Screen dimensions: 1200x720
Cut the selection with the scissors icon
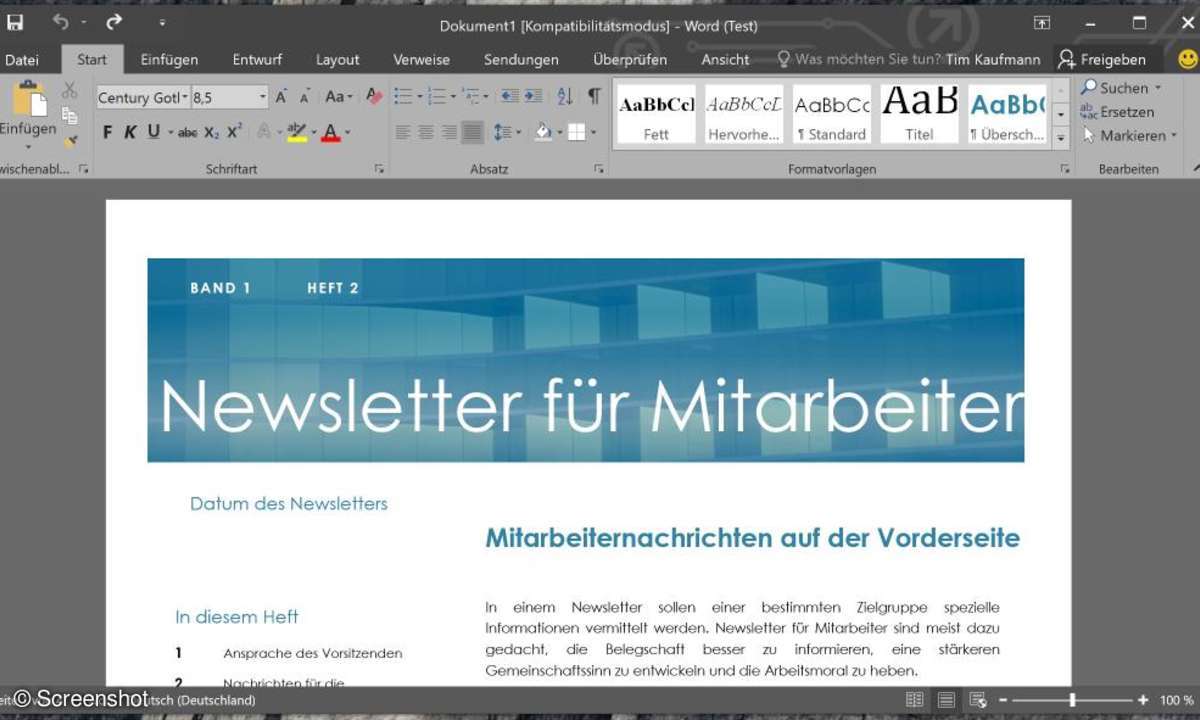69,91
